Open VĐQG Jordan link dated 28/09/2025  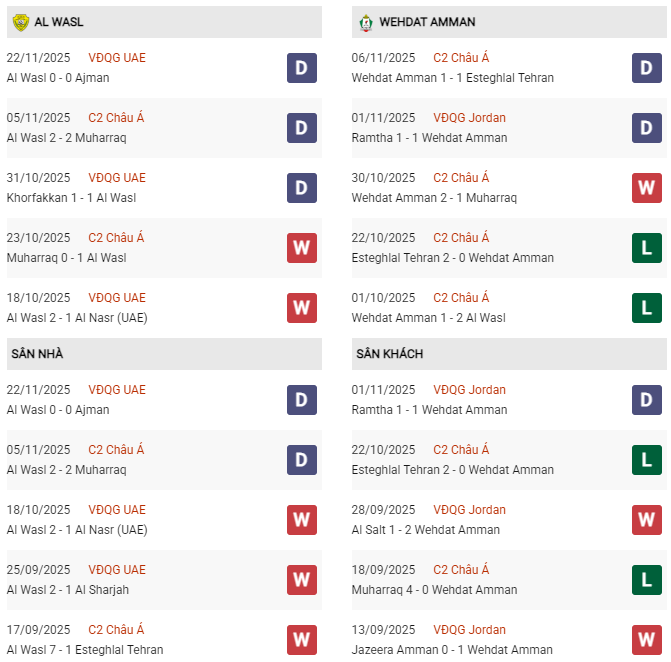pos(470,510)
